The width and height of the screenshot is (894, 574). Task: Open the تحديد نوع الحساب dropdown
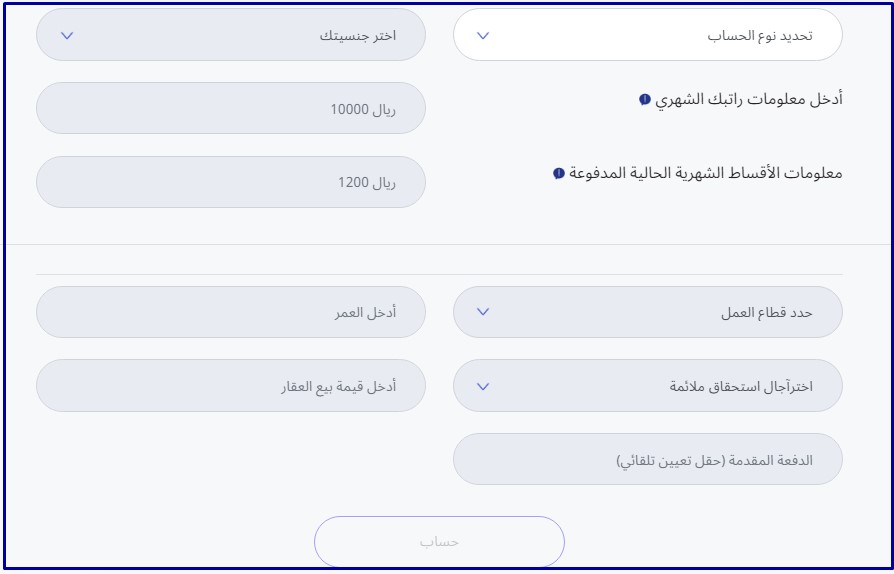coord(648,35)
